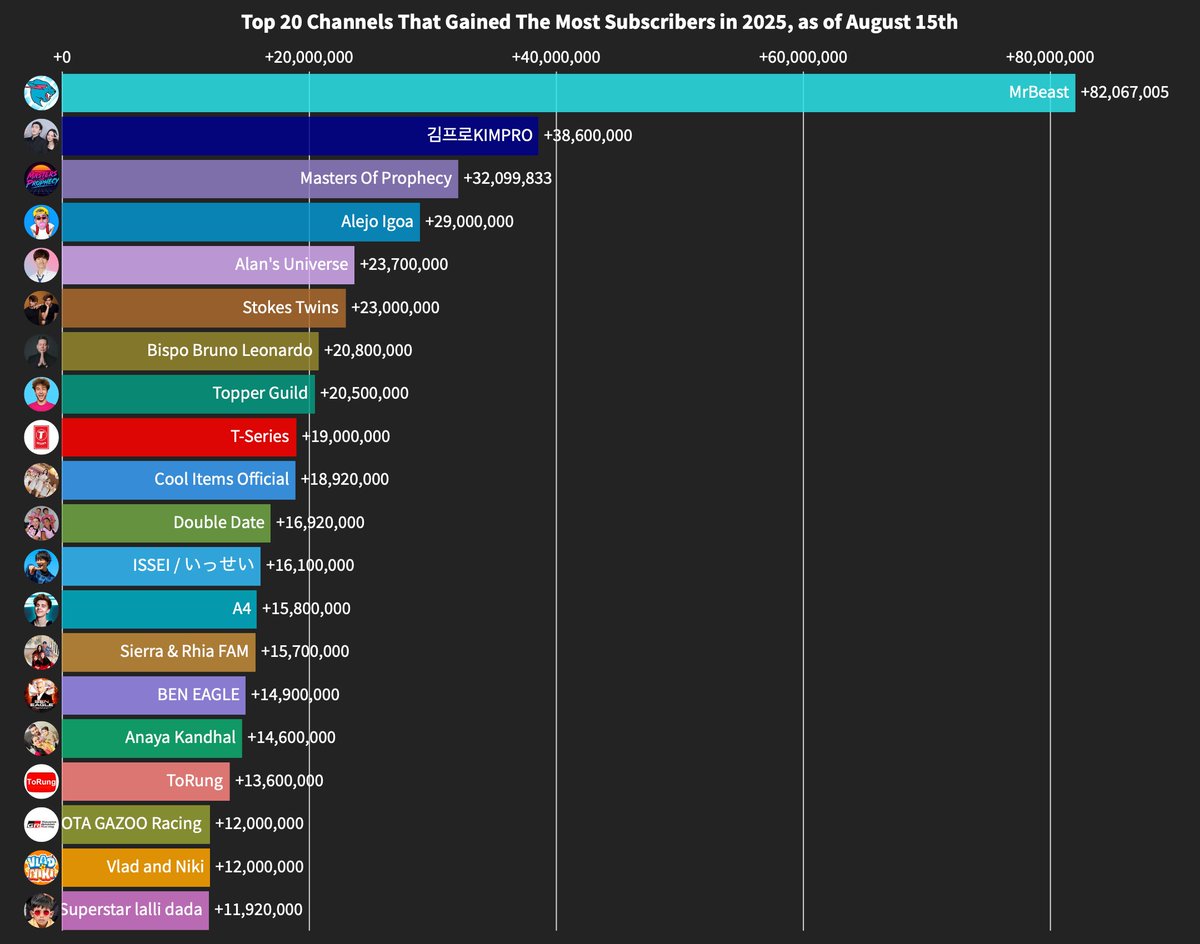Click the Sierra & Rhia FAM bar label
This screenshot has width=1200, height=944.
tap(184, 651)
